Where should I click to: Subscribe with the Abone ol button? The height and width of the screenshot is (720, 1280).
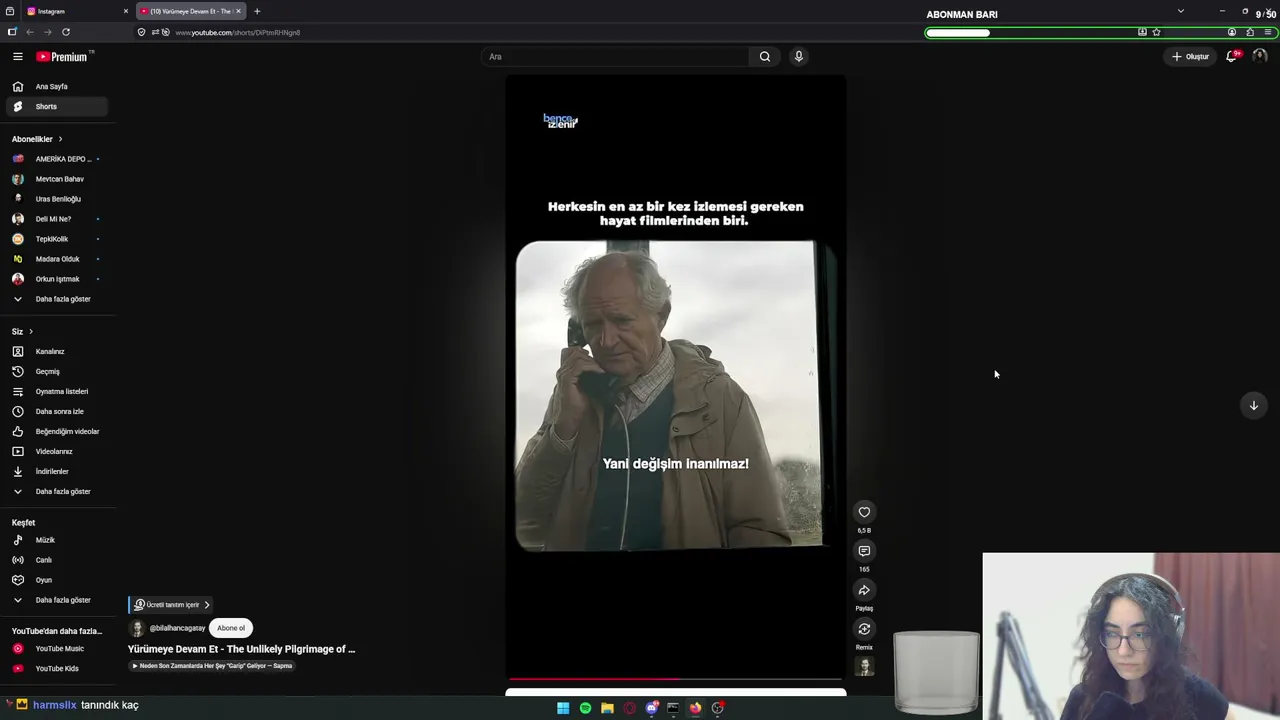click(x=231, y=628)
